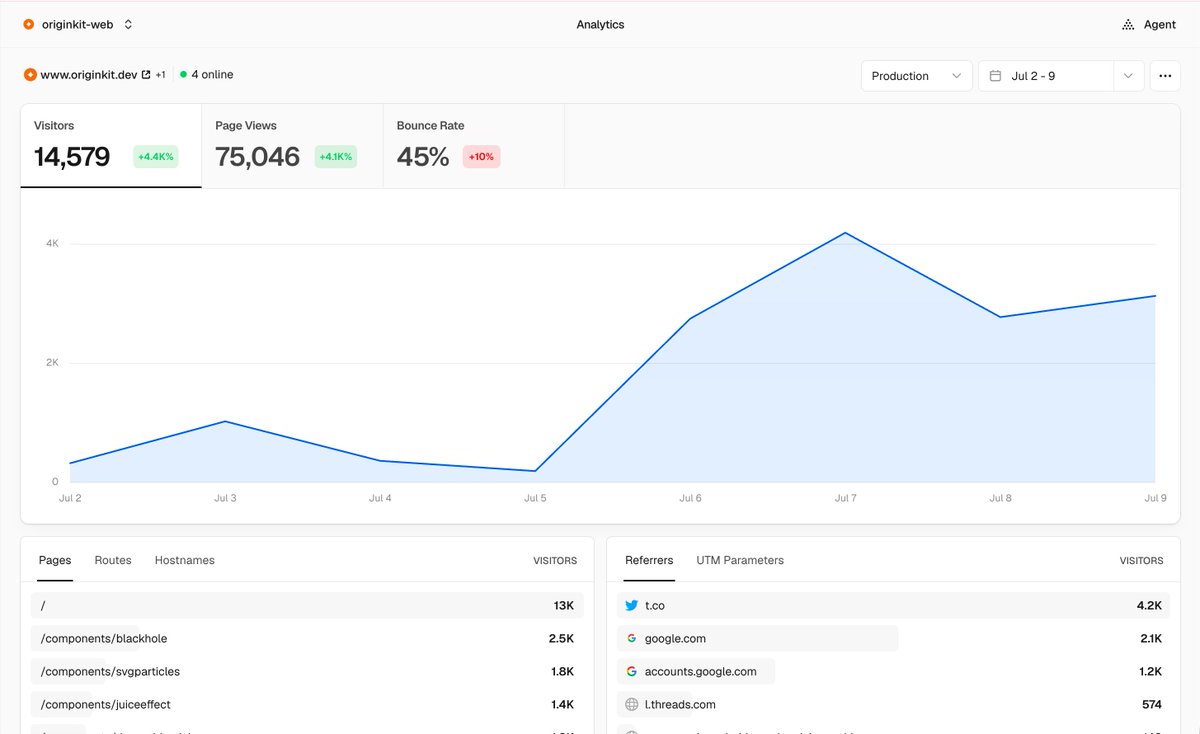This screenshot has width=1200, height=734.
Task: Expand the date range preset chevron
Action: tap(1129, 76)
